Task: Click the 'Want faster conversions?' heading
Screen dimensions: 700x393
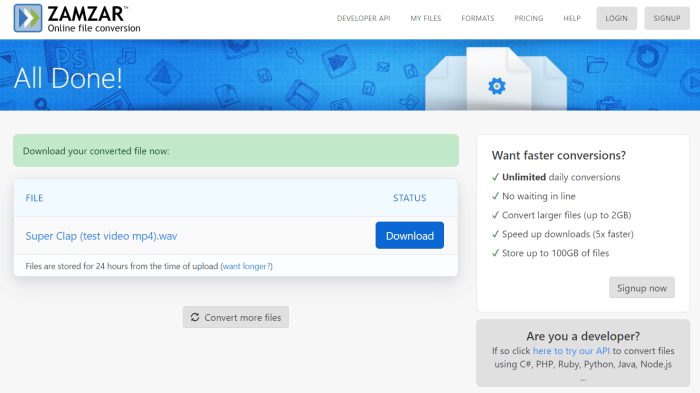Action: [x=558, y=155]
